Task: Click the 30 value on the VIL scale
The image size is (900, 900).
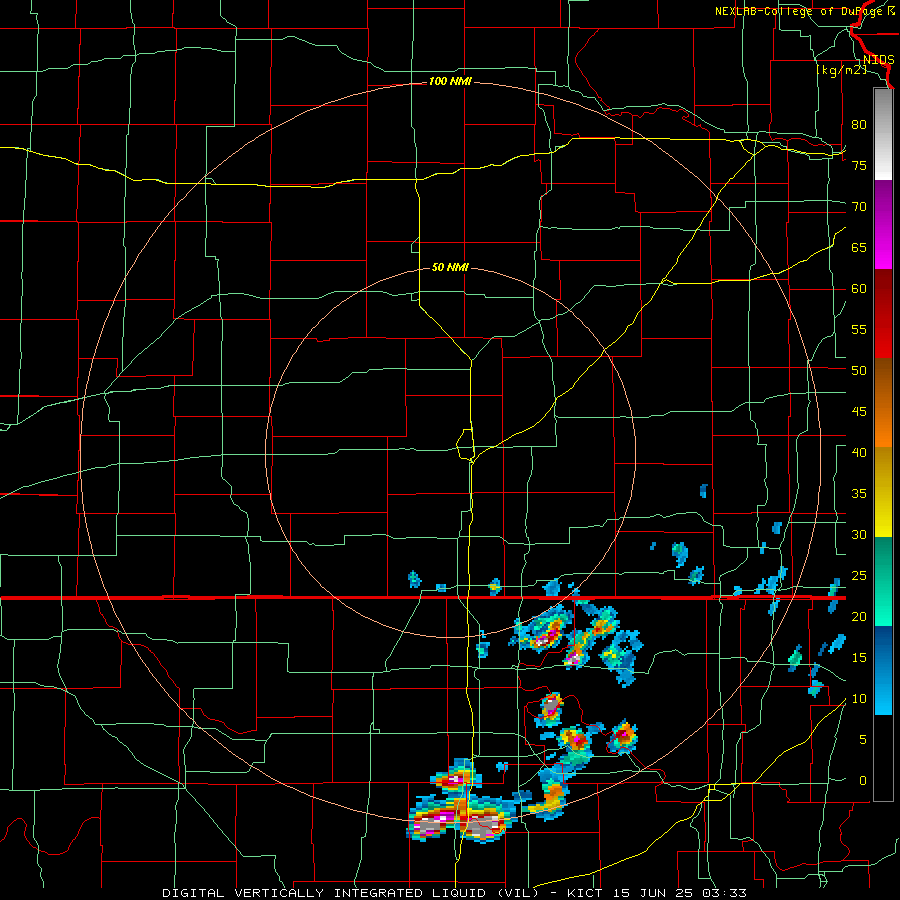Action: pos(859,534)
